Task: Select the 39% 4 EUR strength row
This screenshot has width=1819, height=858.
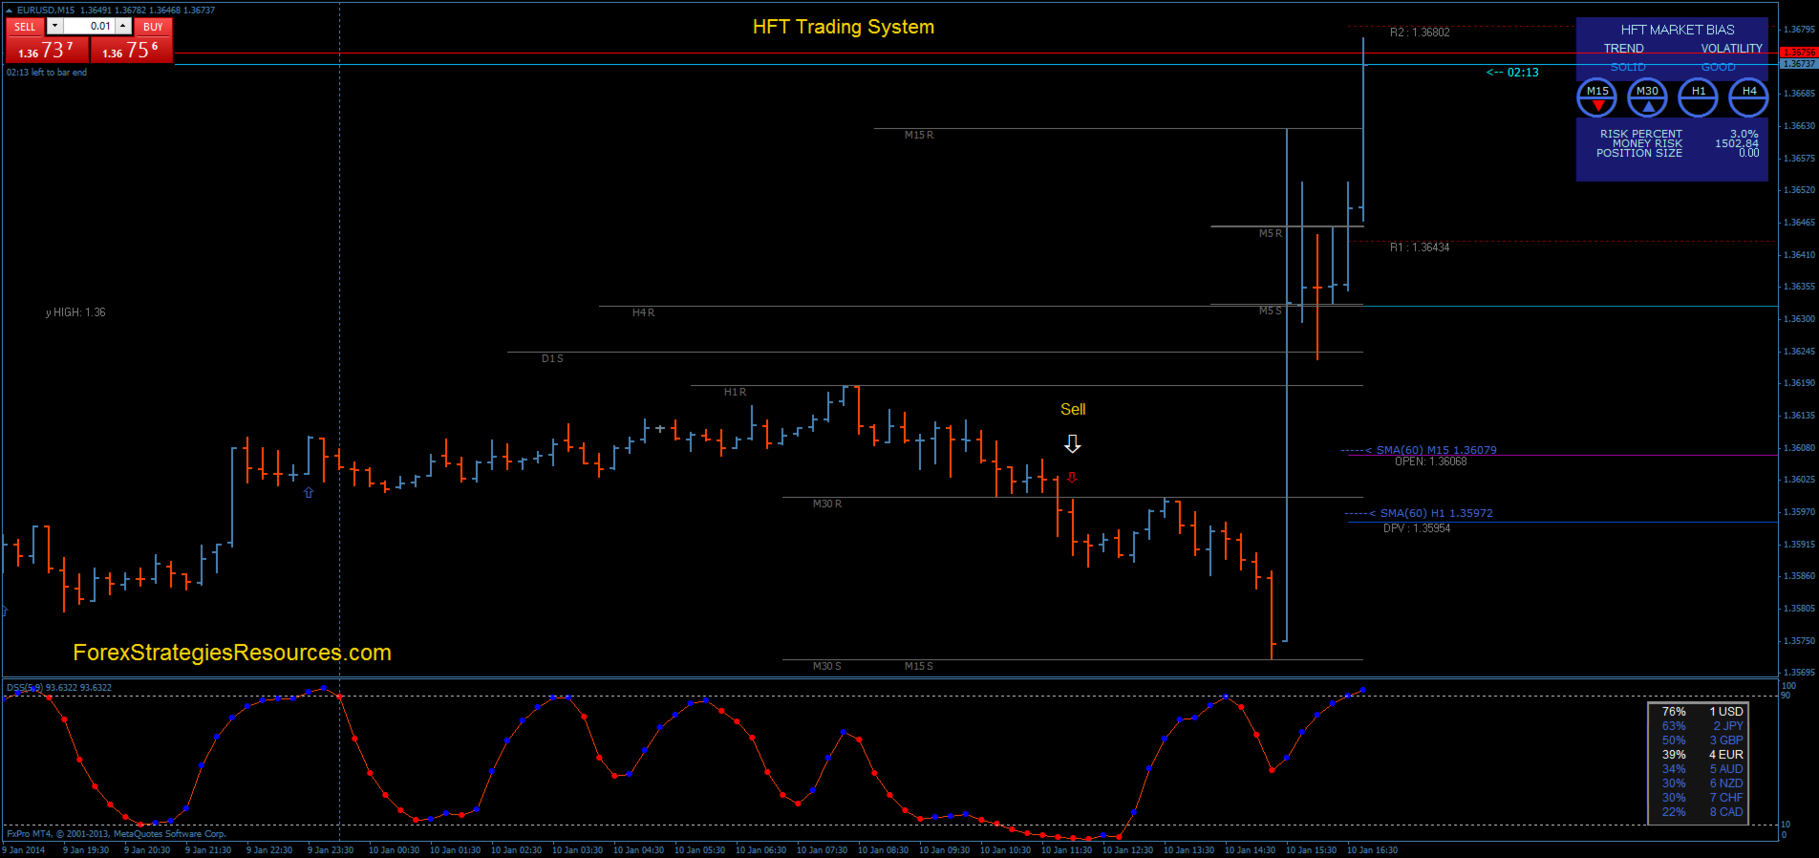Action: pos(1702,755)
